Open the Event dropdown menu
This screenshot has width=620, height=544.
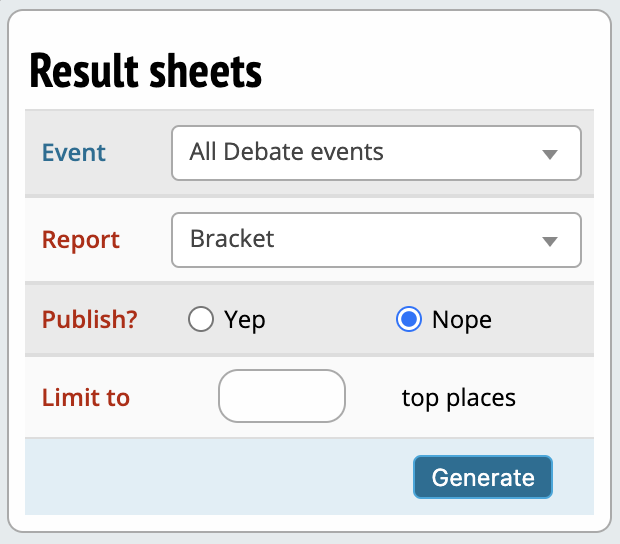click(375, 153)
